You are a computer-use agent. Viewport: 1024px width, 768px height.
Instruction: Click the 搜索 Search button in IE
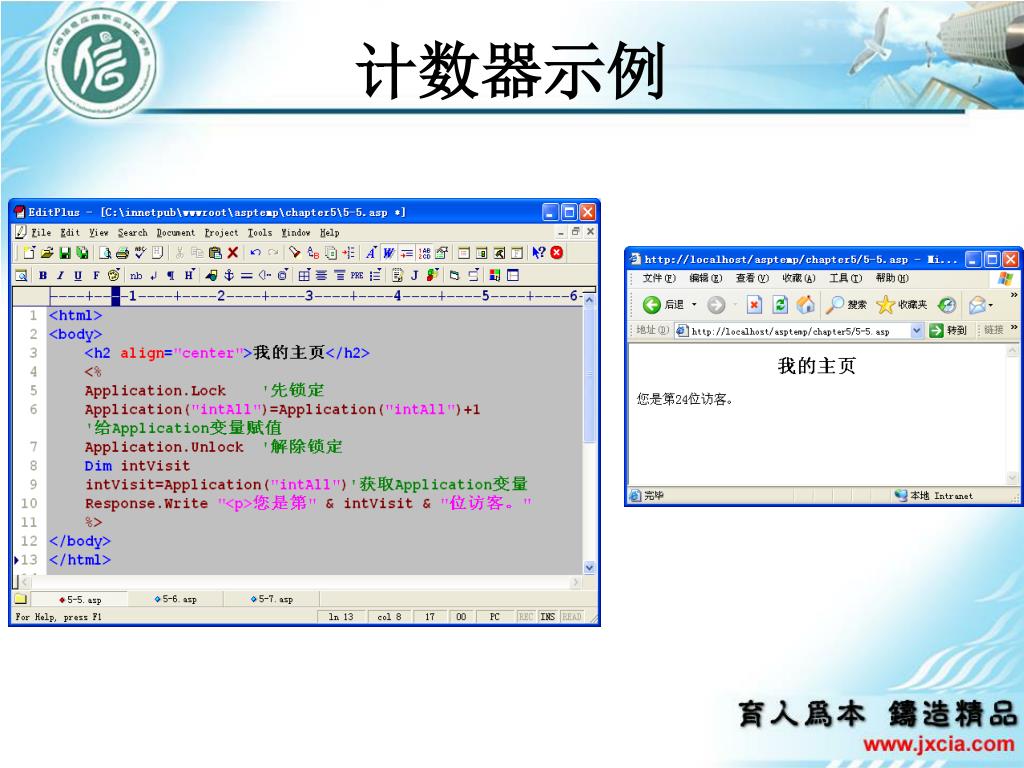tap(846, 304)
